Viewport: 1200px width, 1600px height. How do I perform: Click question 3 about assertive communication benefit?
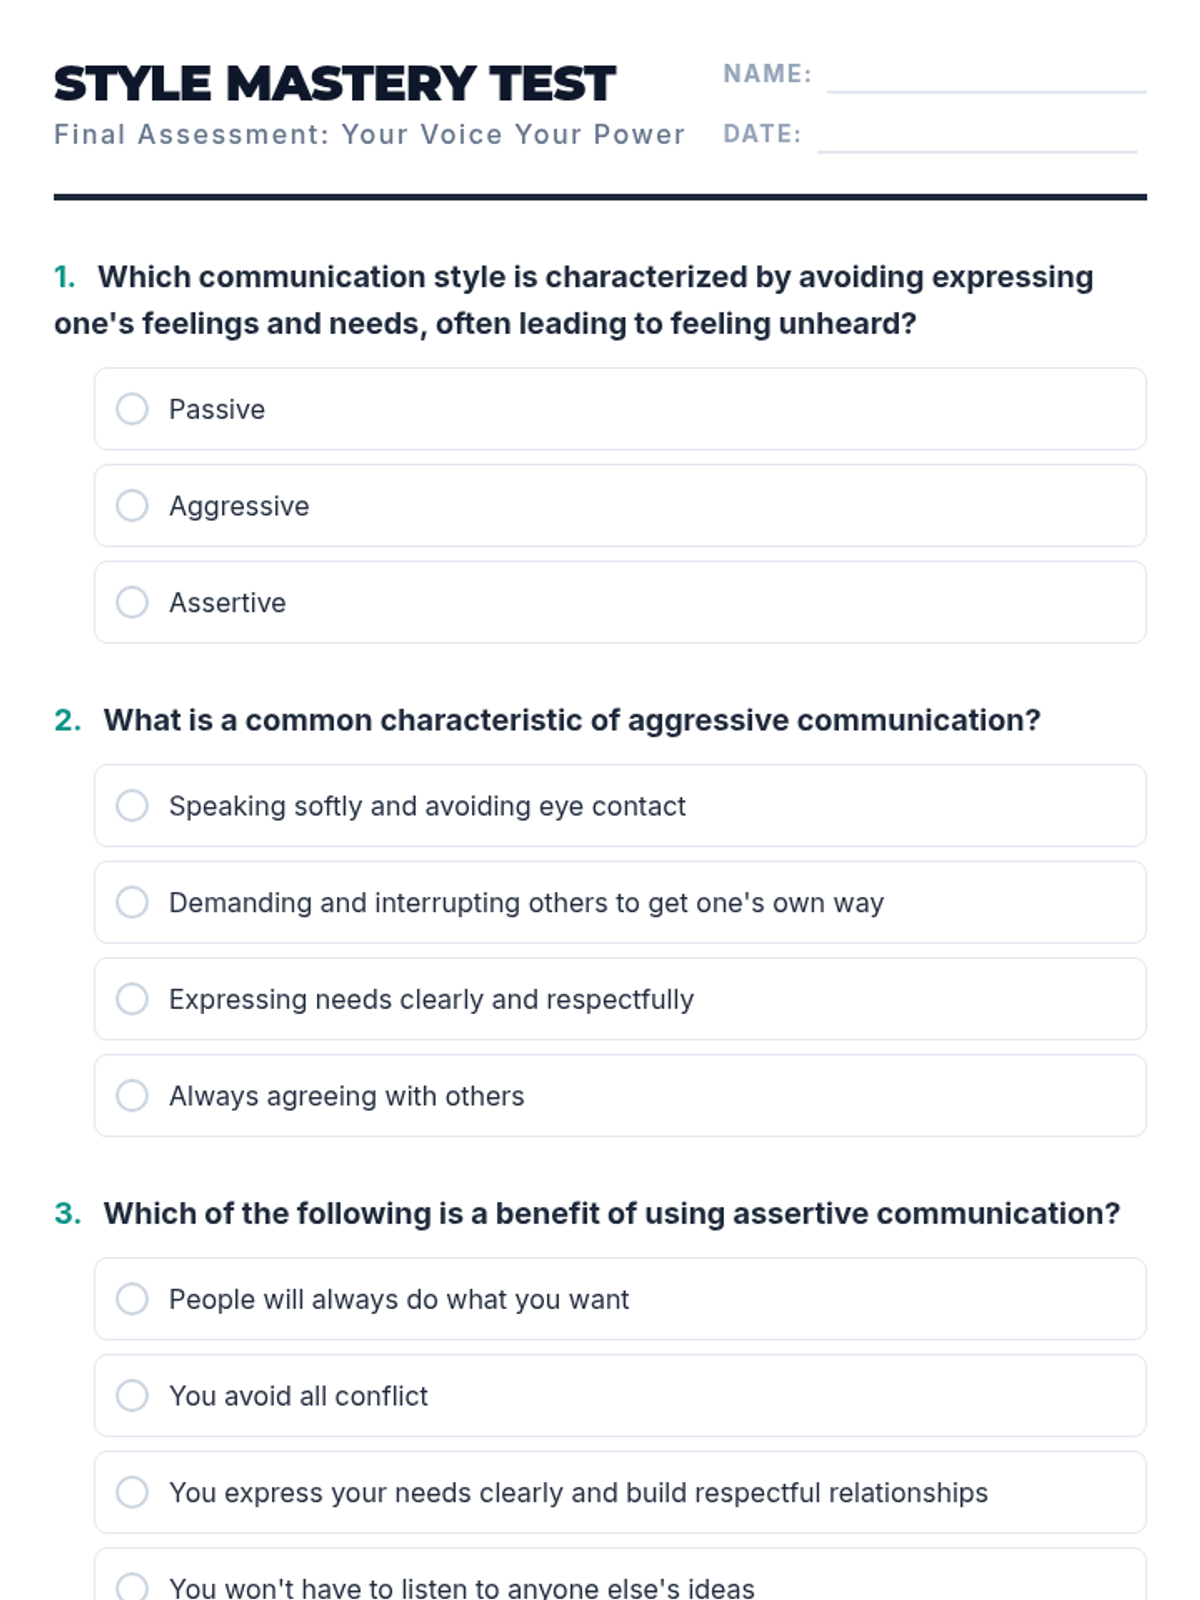pos(611,1213)
